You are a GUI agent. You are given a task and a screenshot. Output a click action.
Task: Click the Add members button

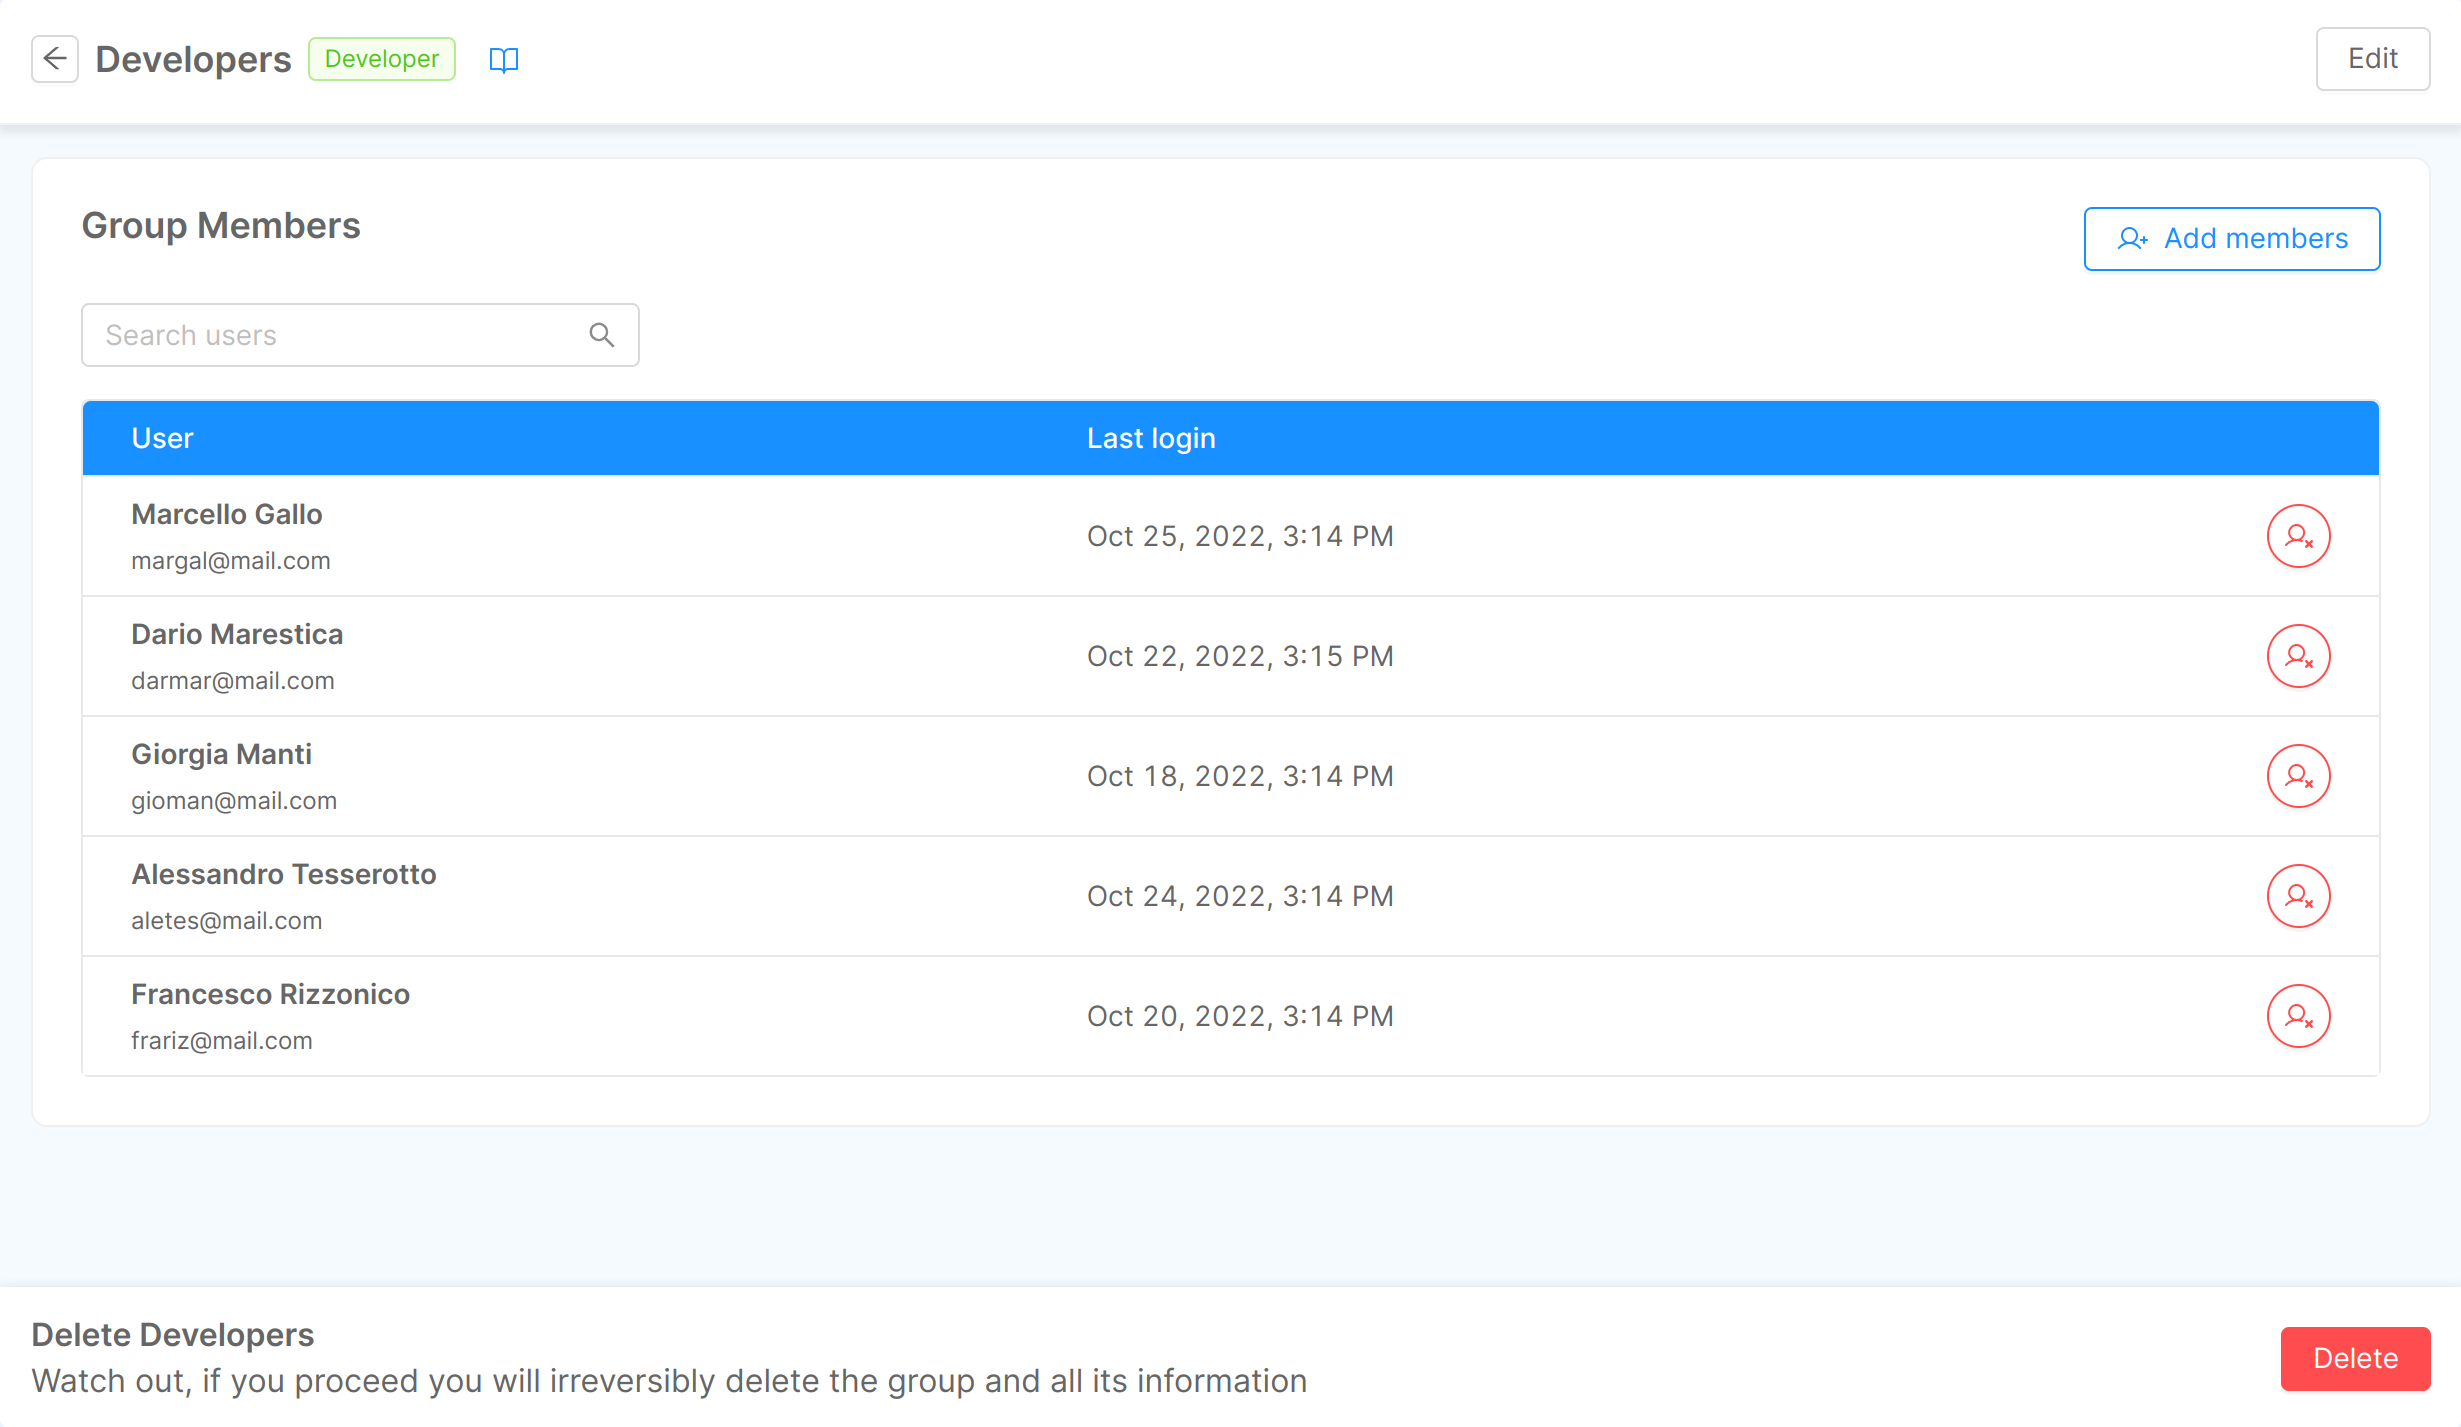(2231, 239)
